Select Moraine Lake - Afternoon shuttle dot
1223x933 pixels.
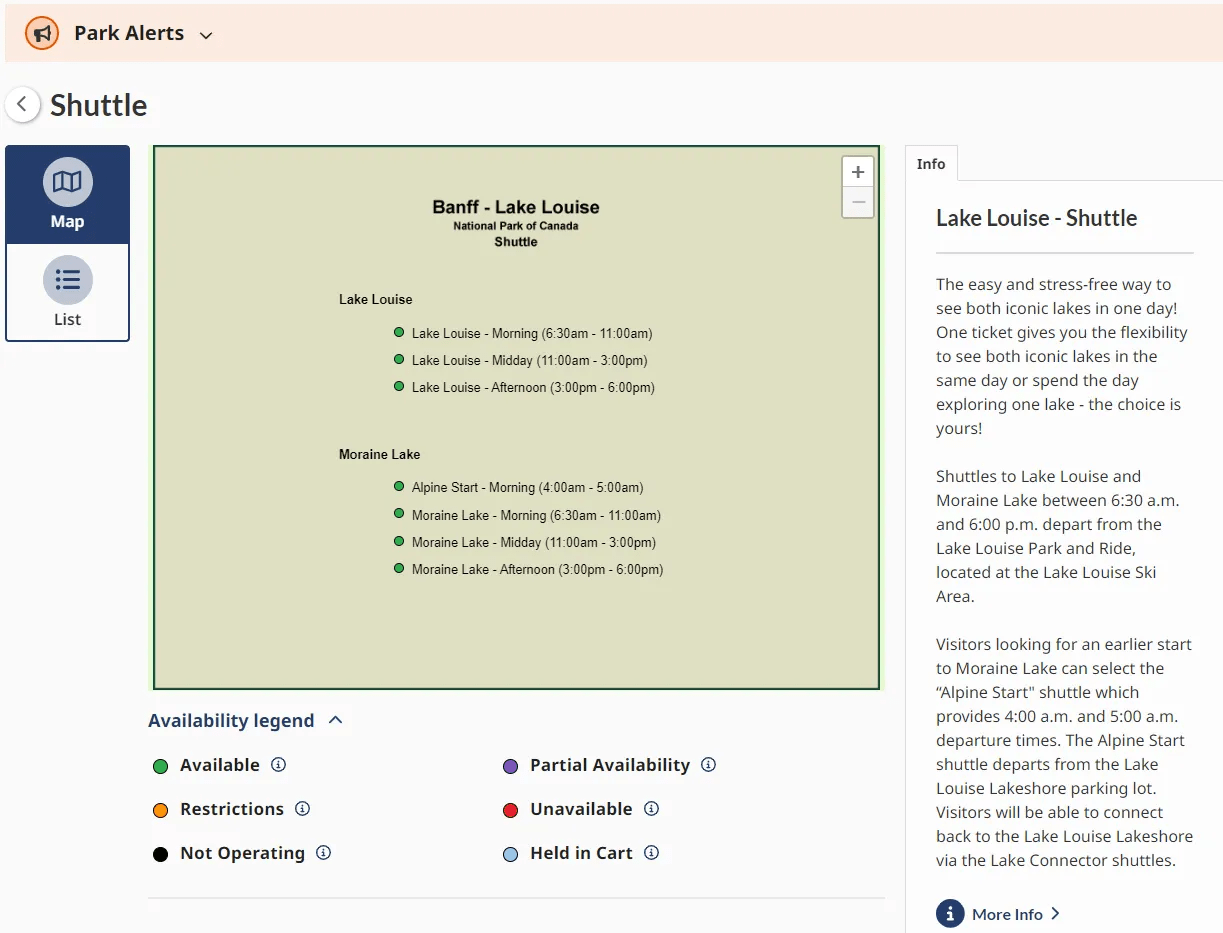click(x=399, y=568)
